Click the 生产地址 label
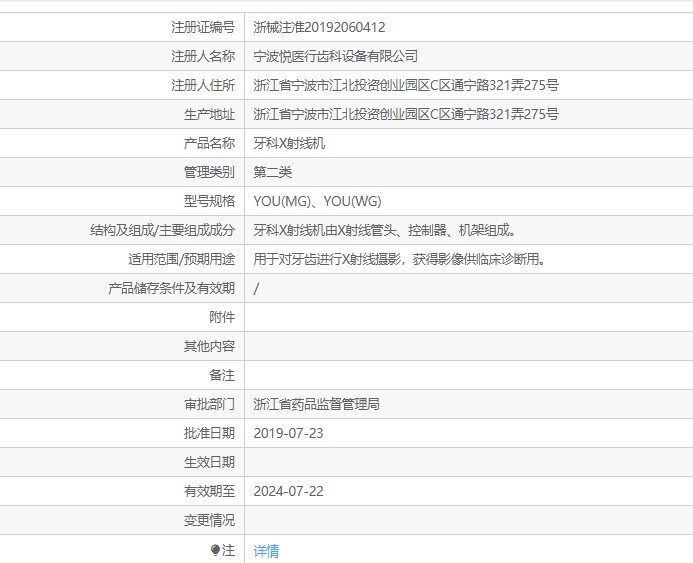The image size is (693, 563). (209, 114)
